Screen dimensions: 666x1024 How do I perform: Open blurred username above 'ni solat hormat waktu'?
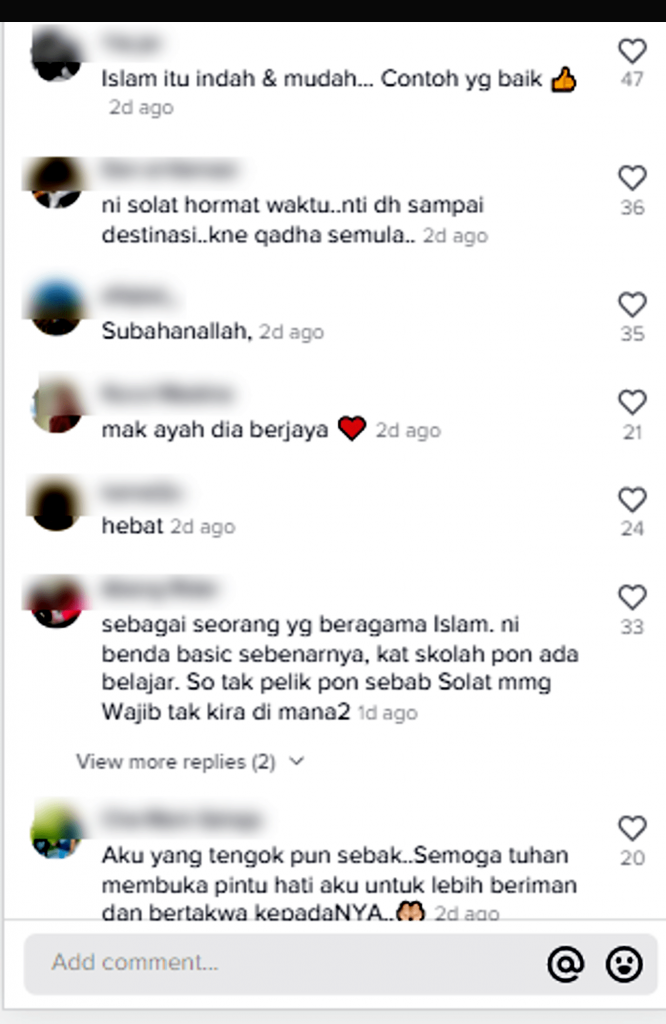pyautogui.click(x=170, y=170)
